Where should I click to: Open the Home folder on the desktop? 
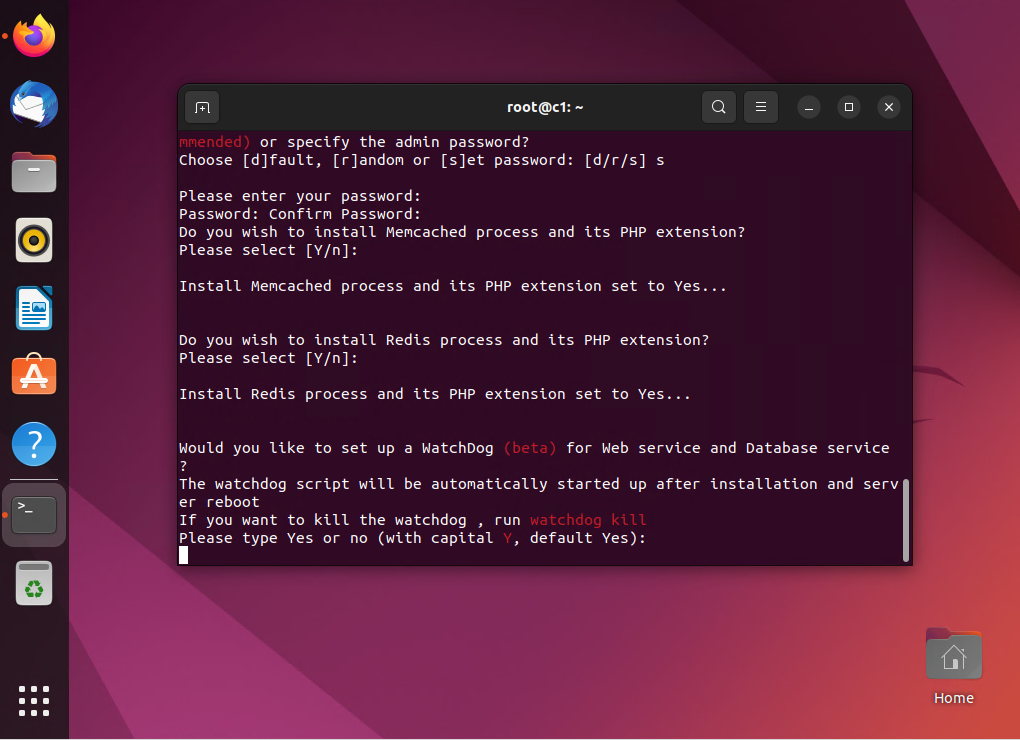(954, 667)
